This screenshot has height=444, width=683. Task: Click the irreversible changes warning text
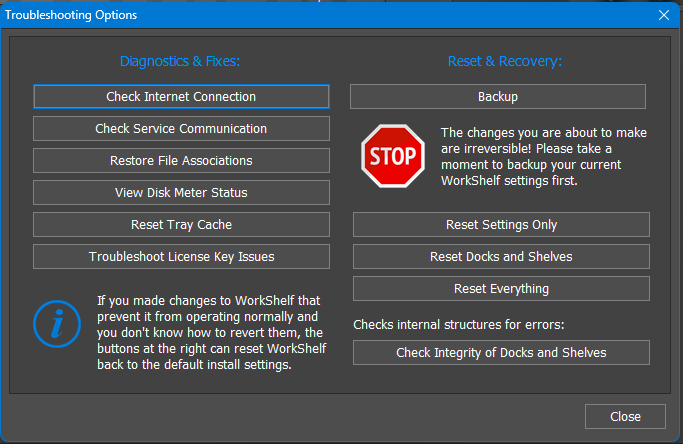(544, 157)
